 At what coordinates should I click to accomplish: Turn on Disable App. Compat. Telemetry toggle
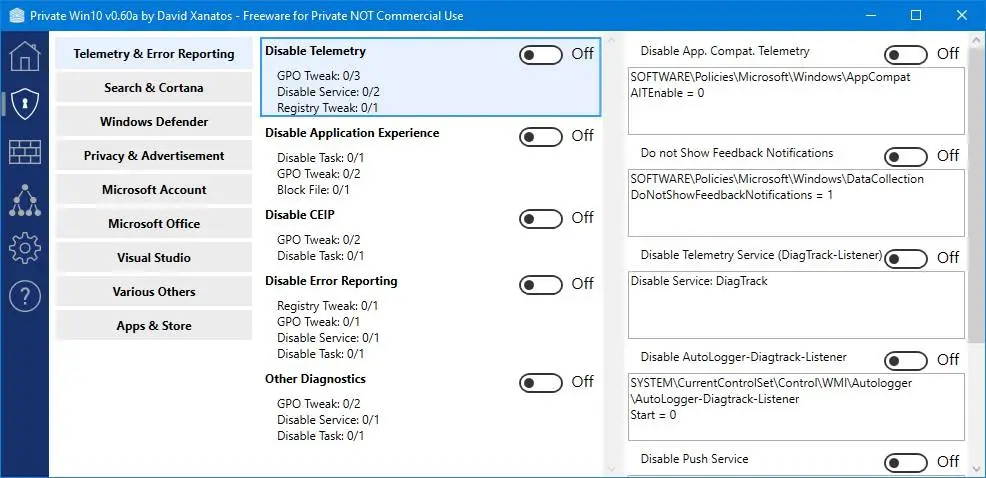906,54
